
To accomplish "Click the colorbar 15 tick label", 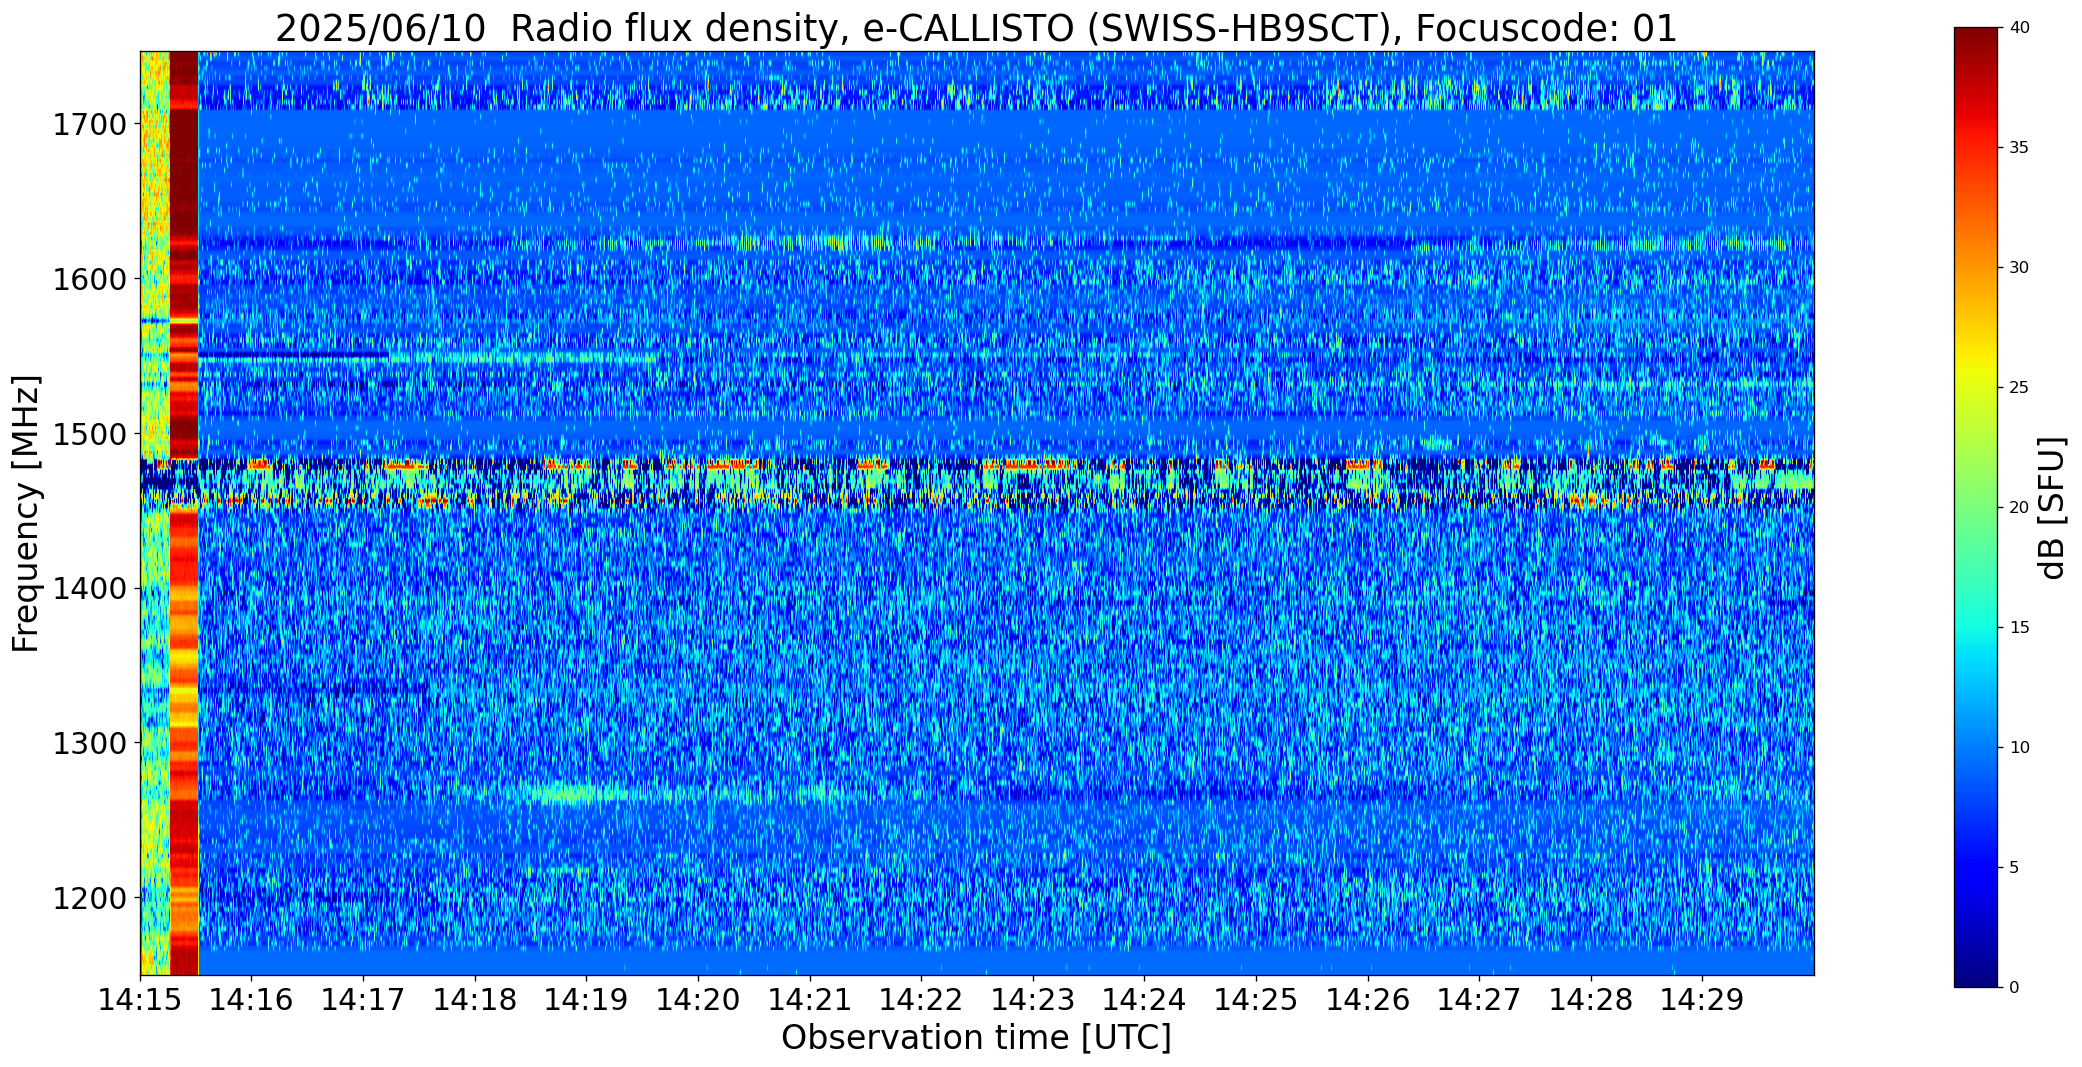I will tap(2019, 628).
